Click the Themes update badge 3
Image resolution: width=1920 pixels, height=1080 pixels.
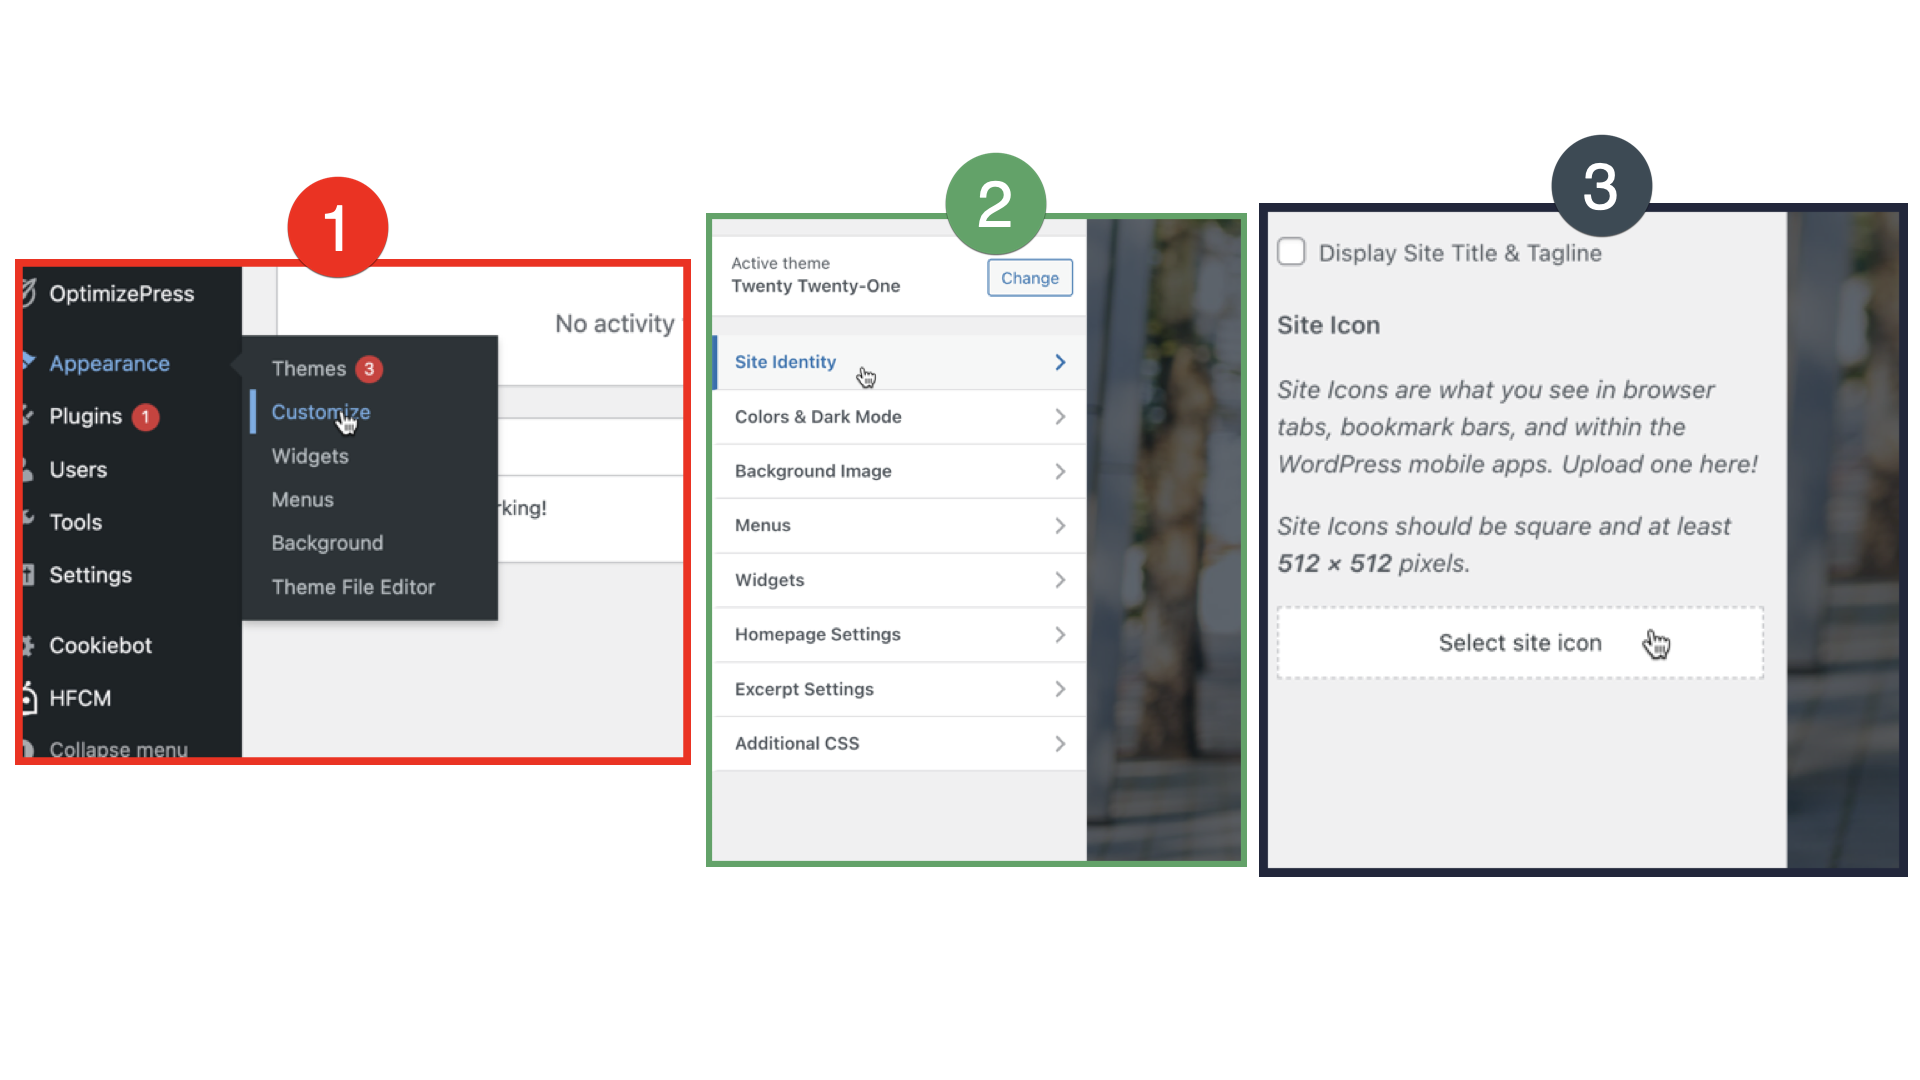(369, 369)
